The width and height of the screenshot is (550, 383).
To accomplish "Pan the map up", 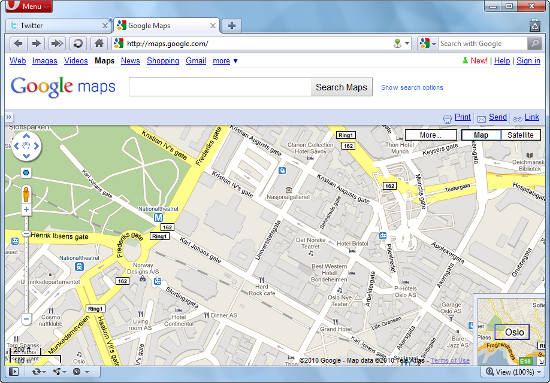I will [x=27, y=136].
